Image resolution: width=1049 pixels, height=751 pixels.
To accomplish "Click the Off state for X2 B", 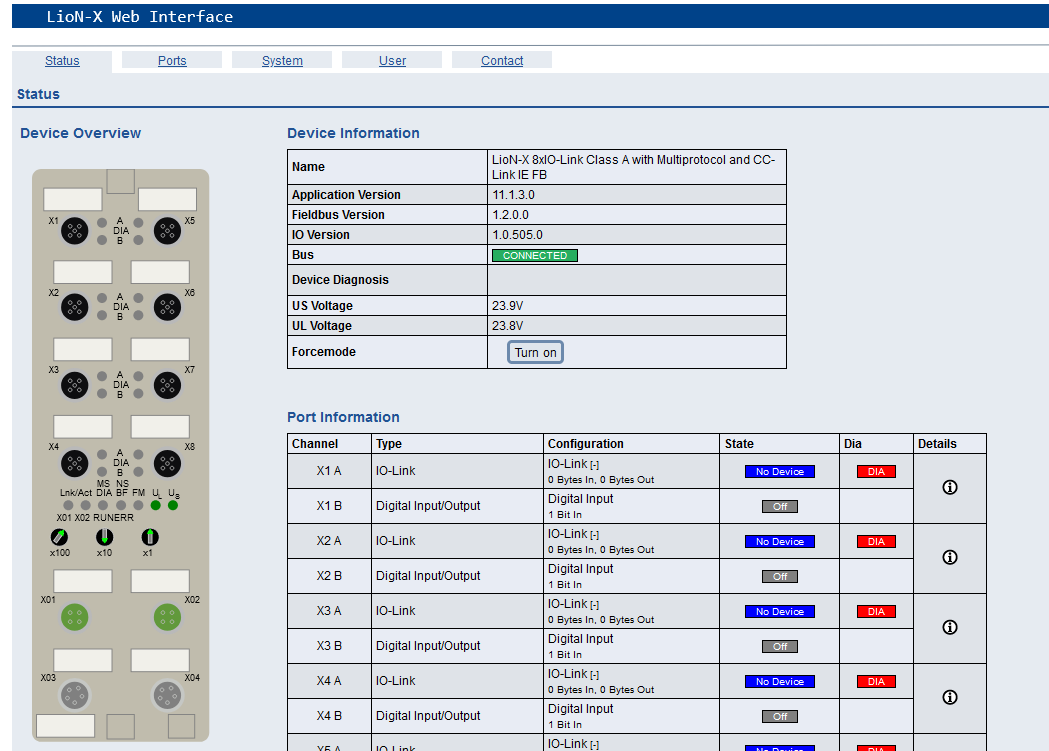I will pos(780,576).
